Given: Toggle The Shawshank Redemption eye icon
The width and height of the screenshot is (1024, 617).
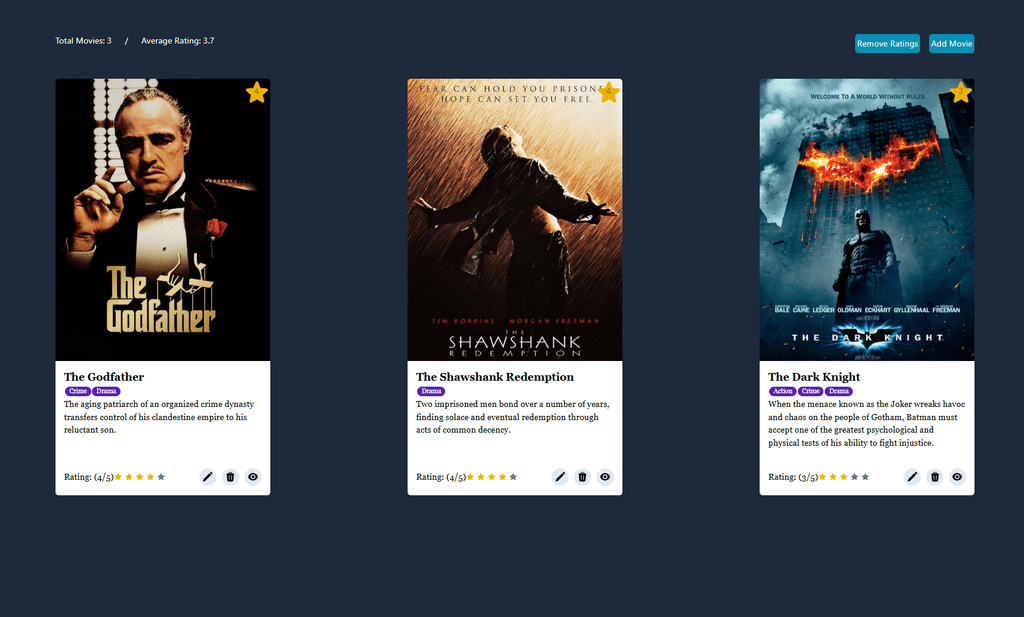Looking at the screenshot, I should point(605,477).
